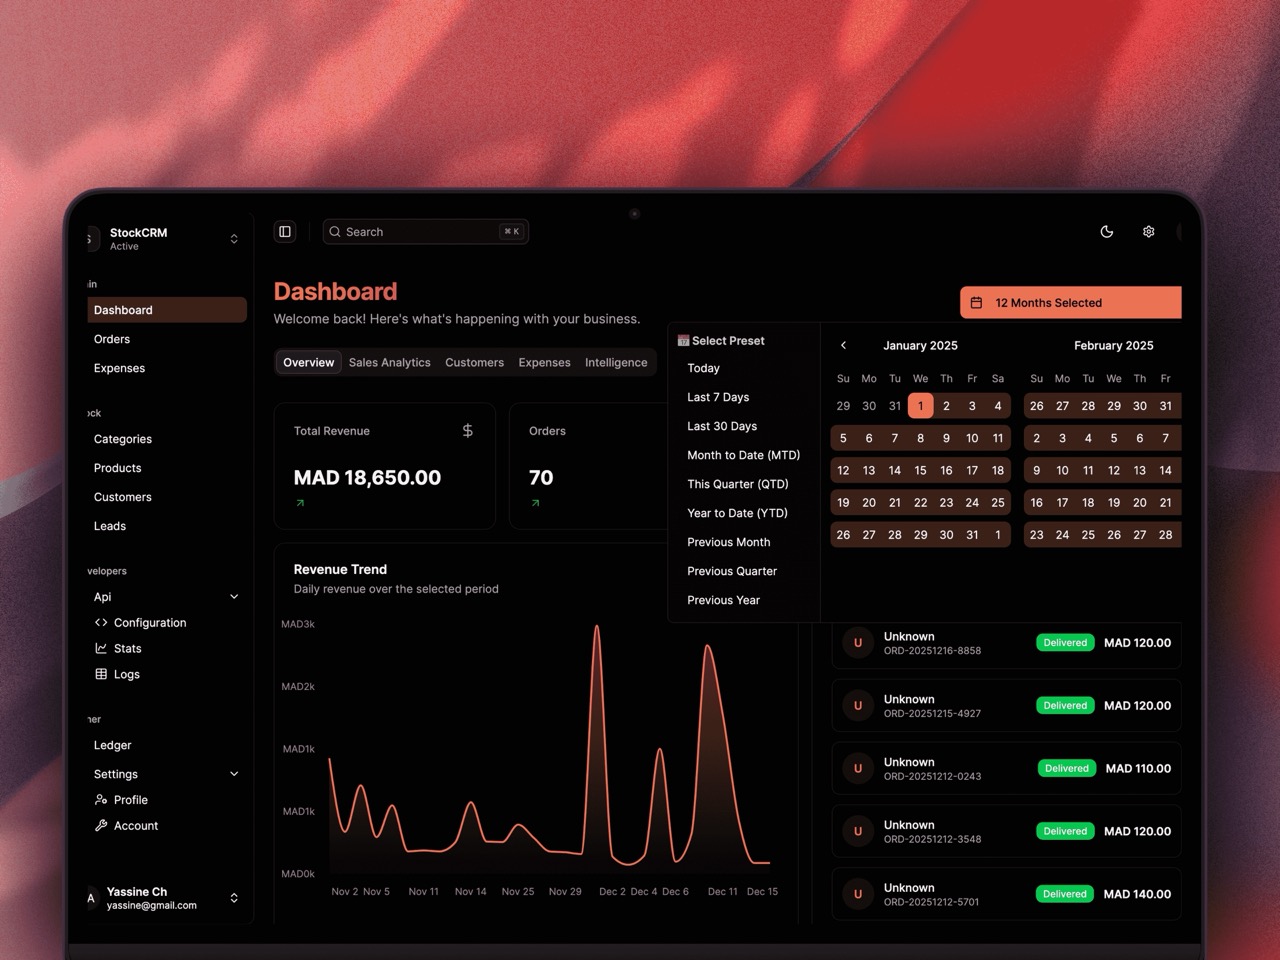Click the Stats chart icon
Image resolution: width=1280 pixels, height=960 pixels.
101,648
